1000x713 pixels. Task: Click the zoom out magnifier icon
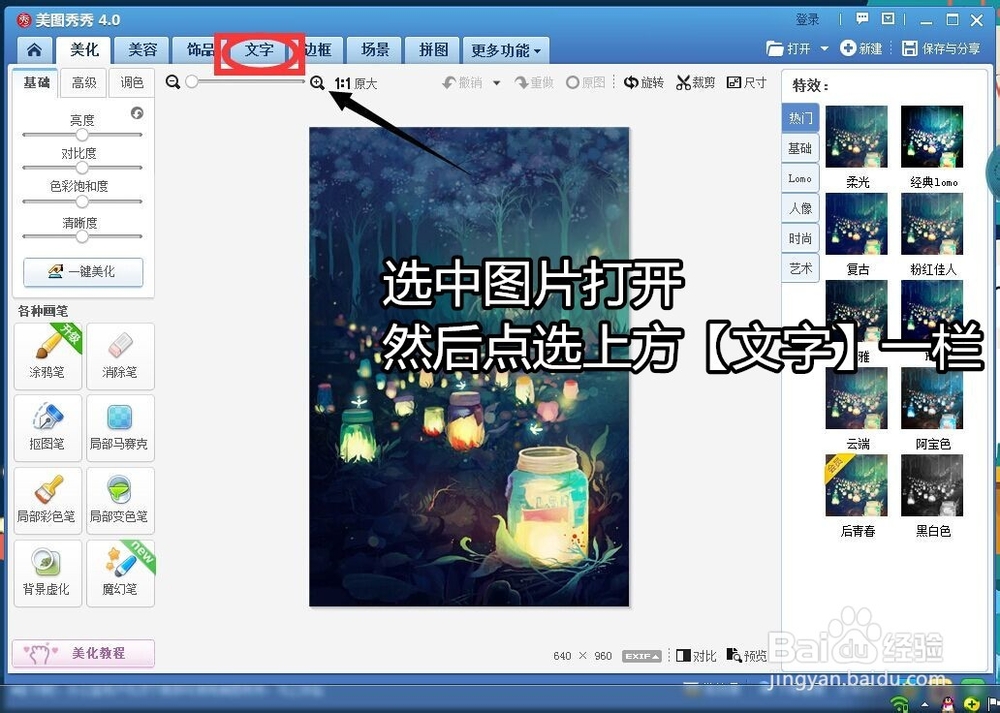point(172,82)
